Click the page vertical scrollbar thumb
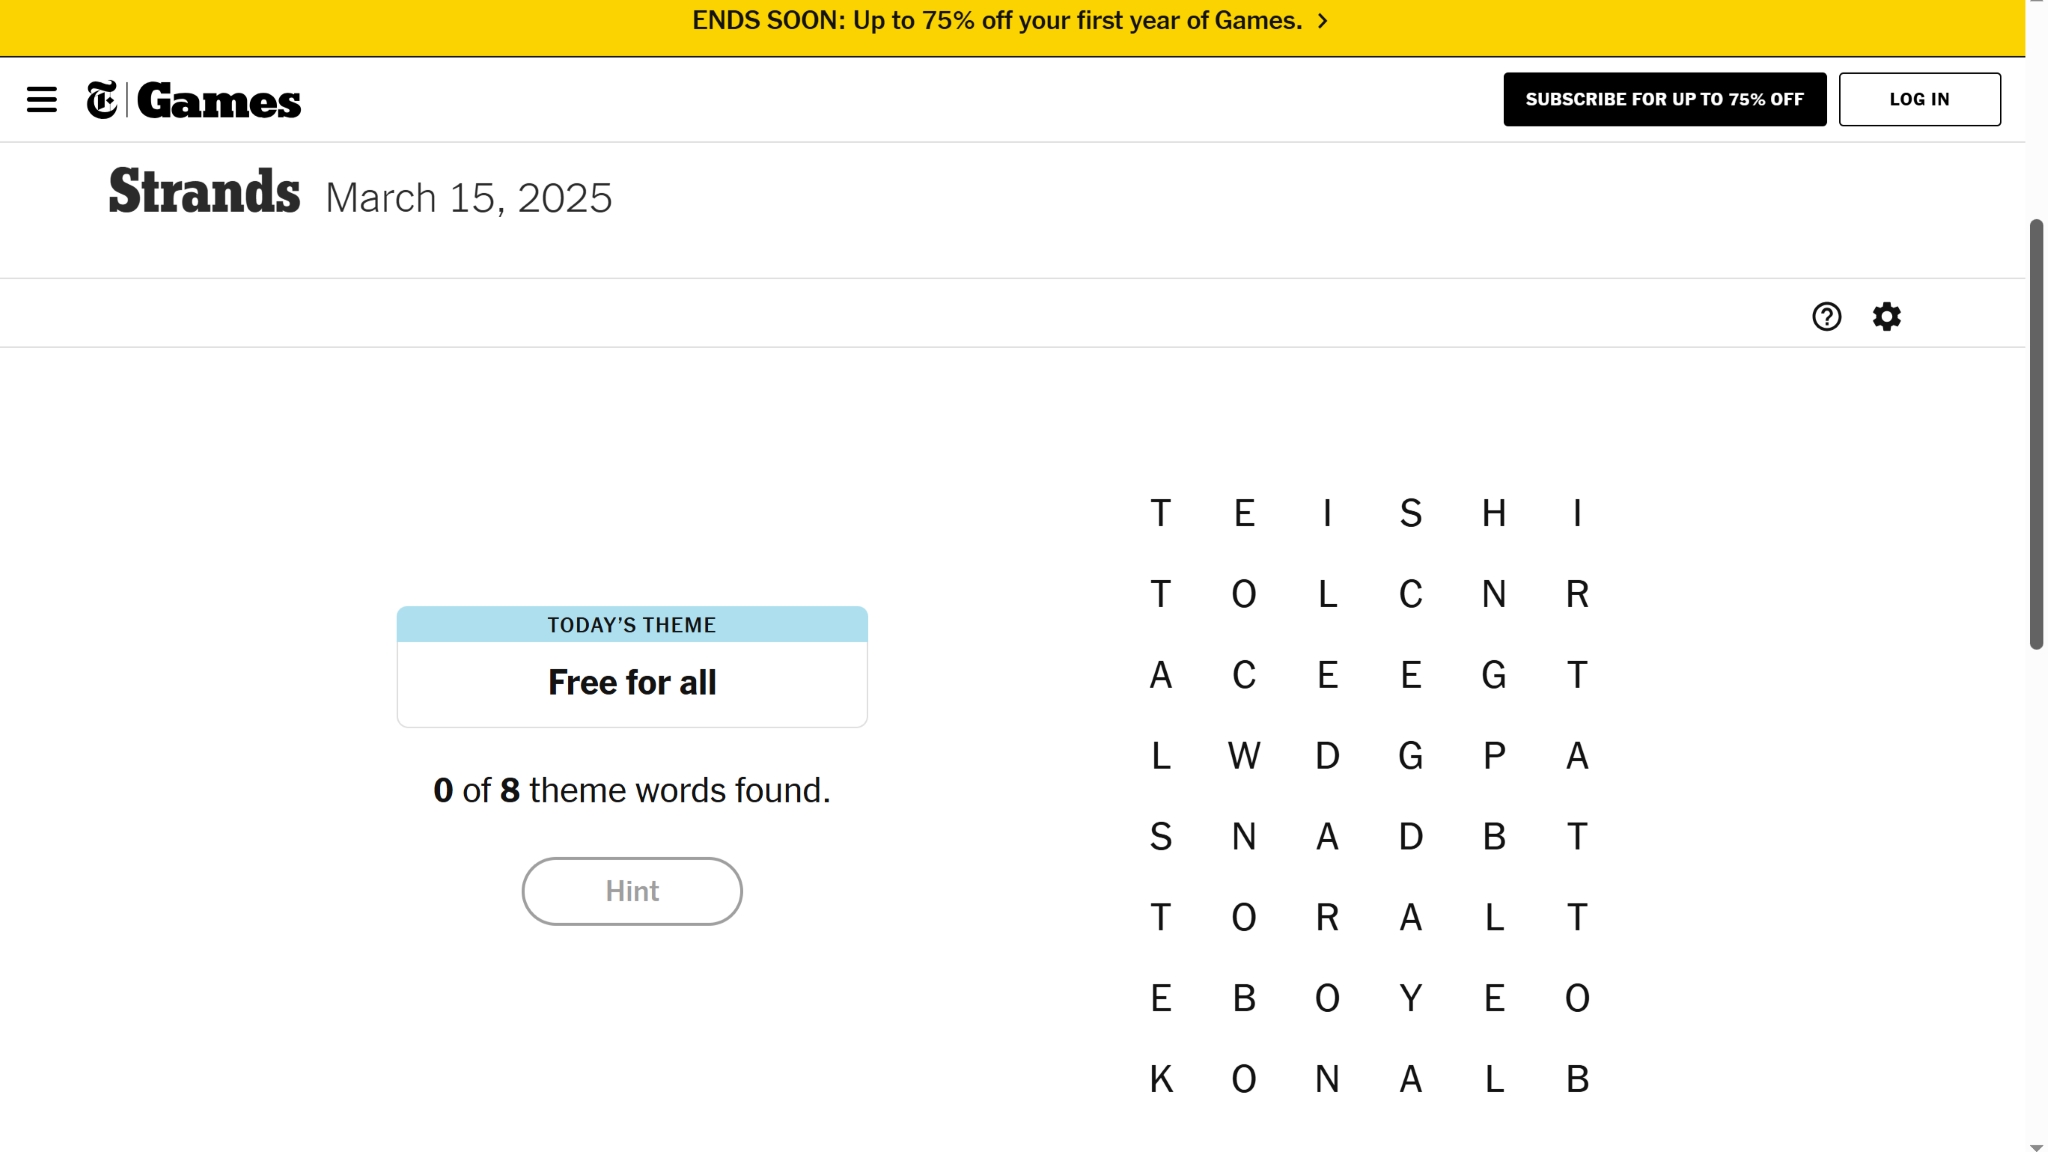This screenshot has height=1152, width=2048. [x=2036, y=434]
